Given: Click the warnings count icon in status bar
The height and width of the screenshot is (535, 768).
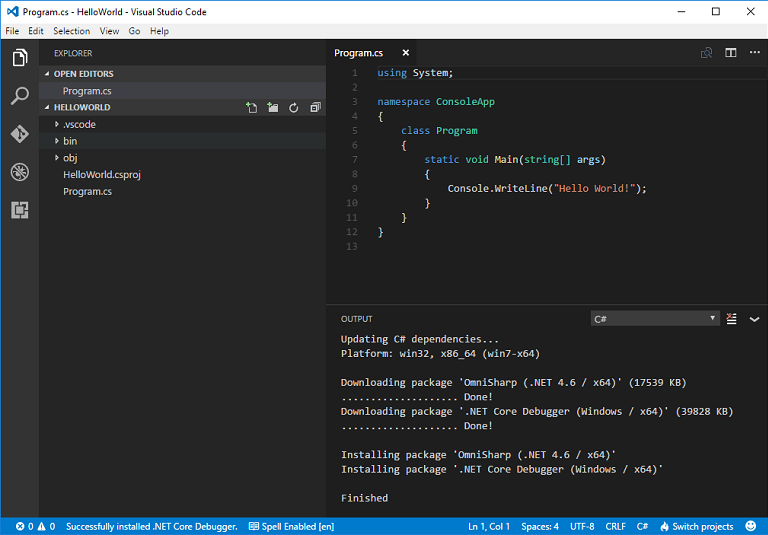Looking at the screenshot, I should tap(41, 527).
